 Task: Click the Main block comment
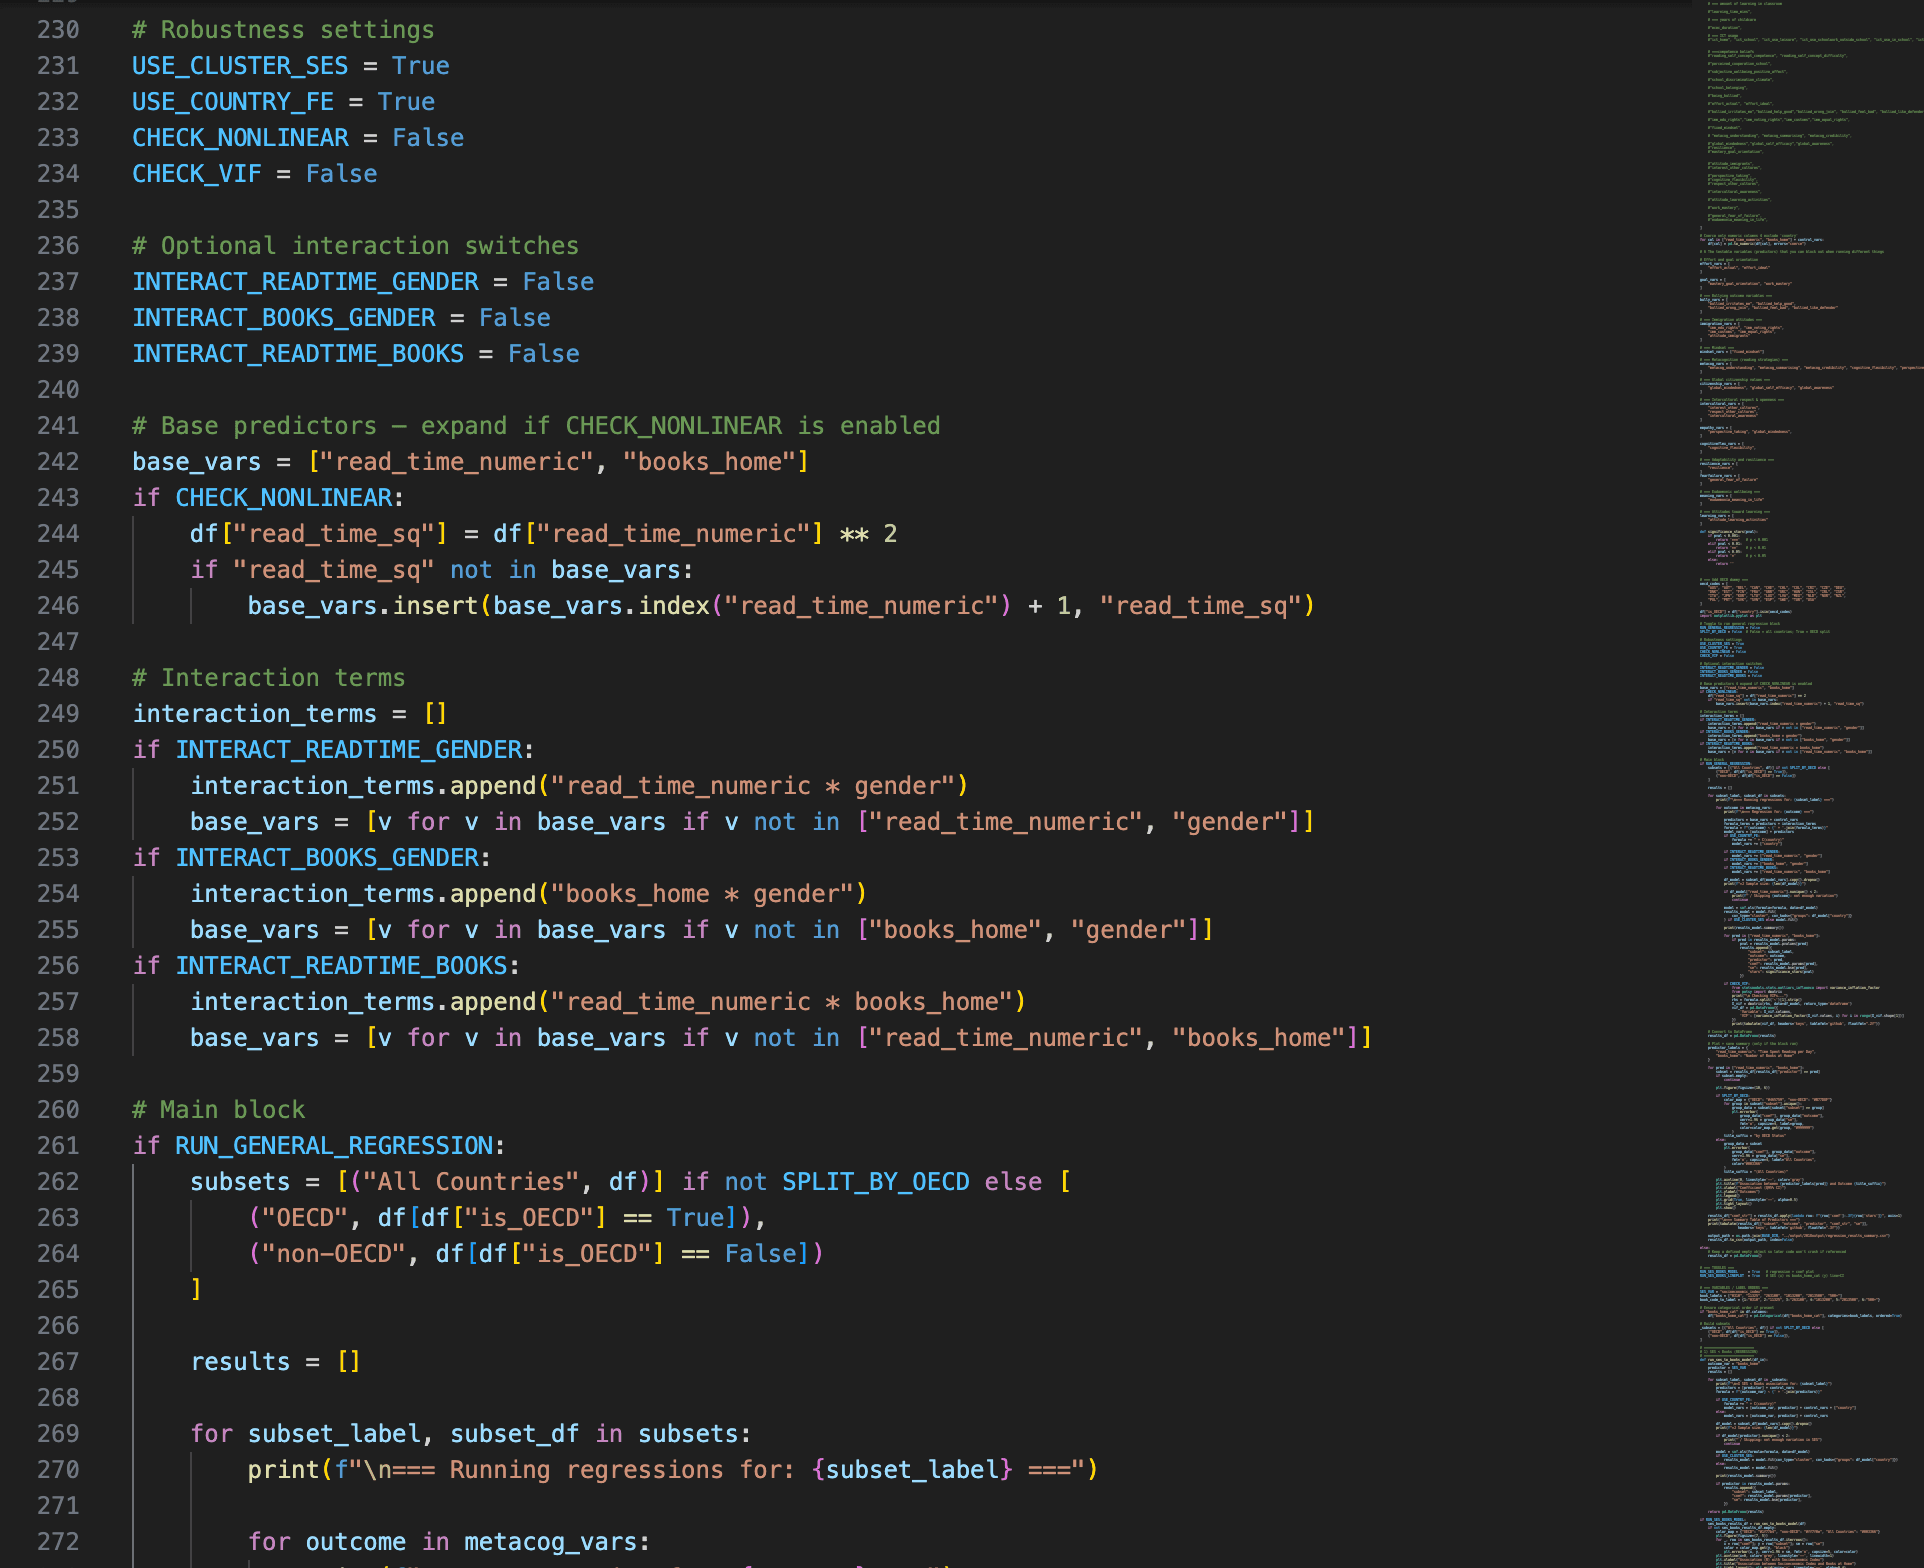pyautogui.click(x=219, y=1110)
